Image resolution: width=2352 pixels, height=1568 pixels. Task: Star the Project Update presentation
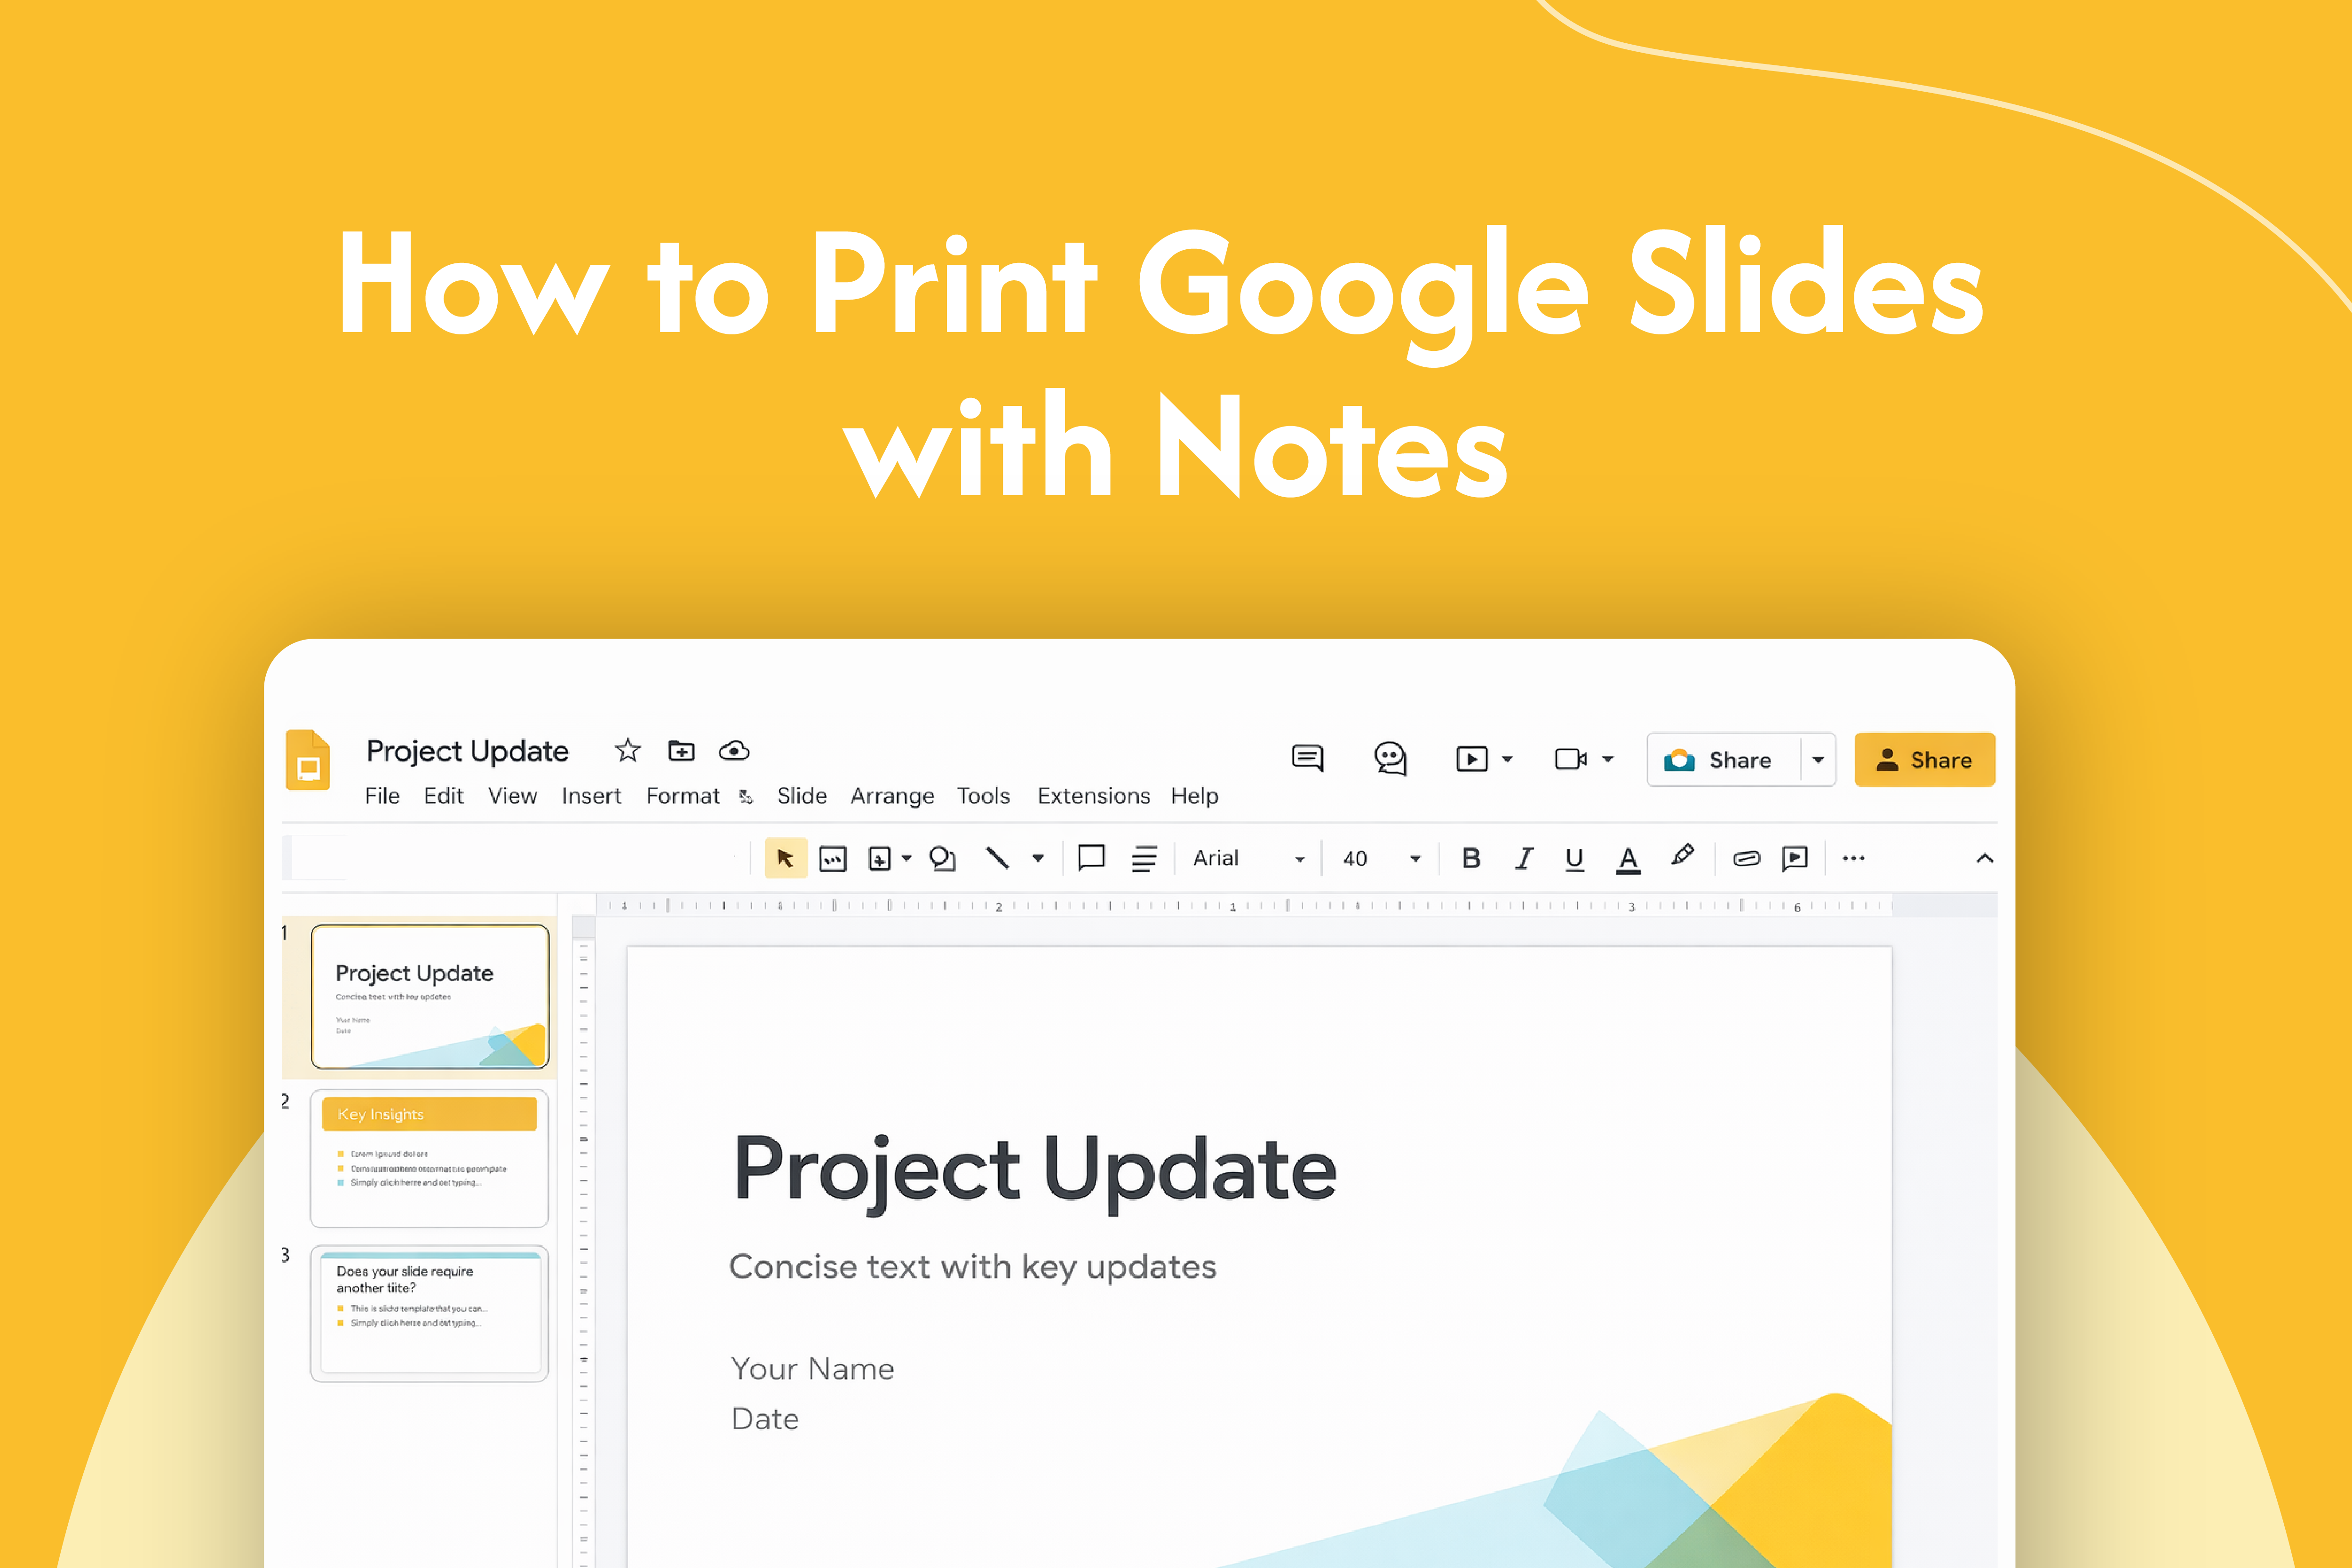[627, 750]
